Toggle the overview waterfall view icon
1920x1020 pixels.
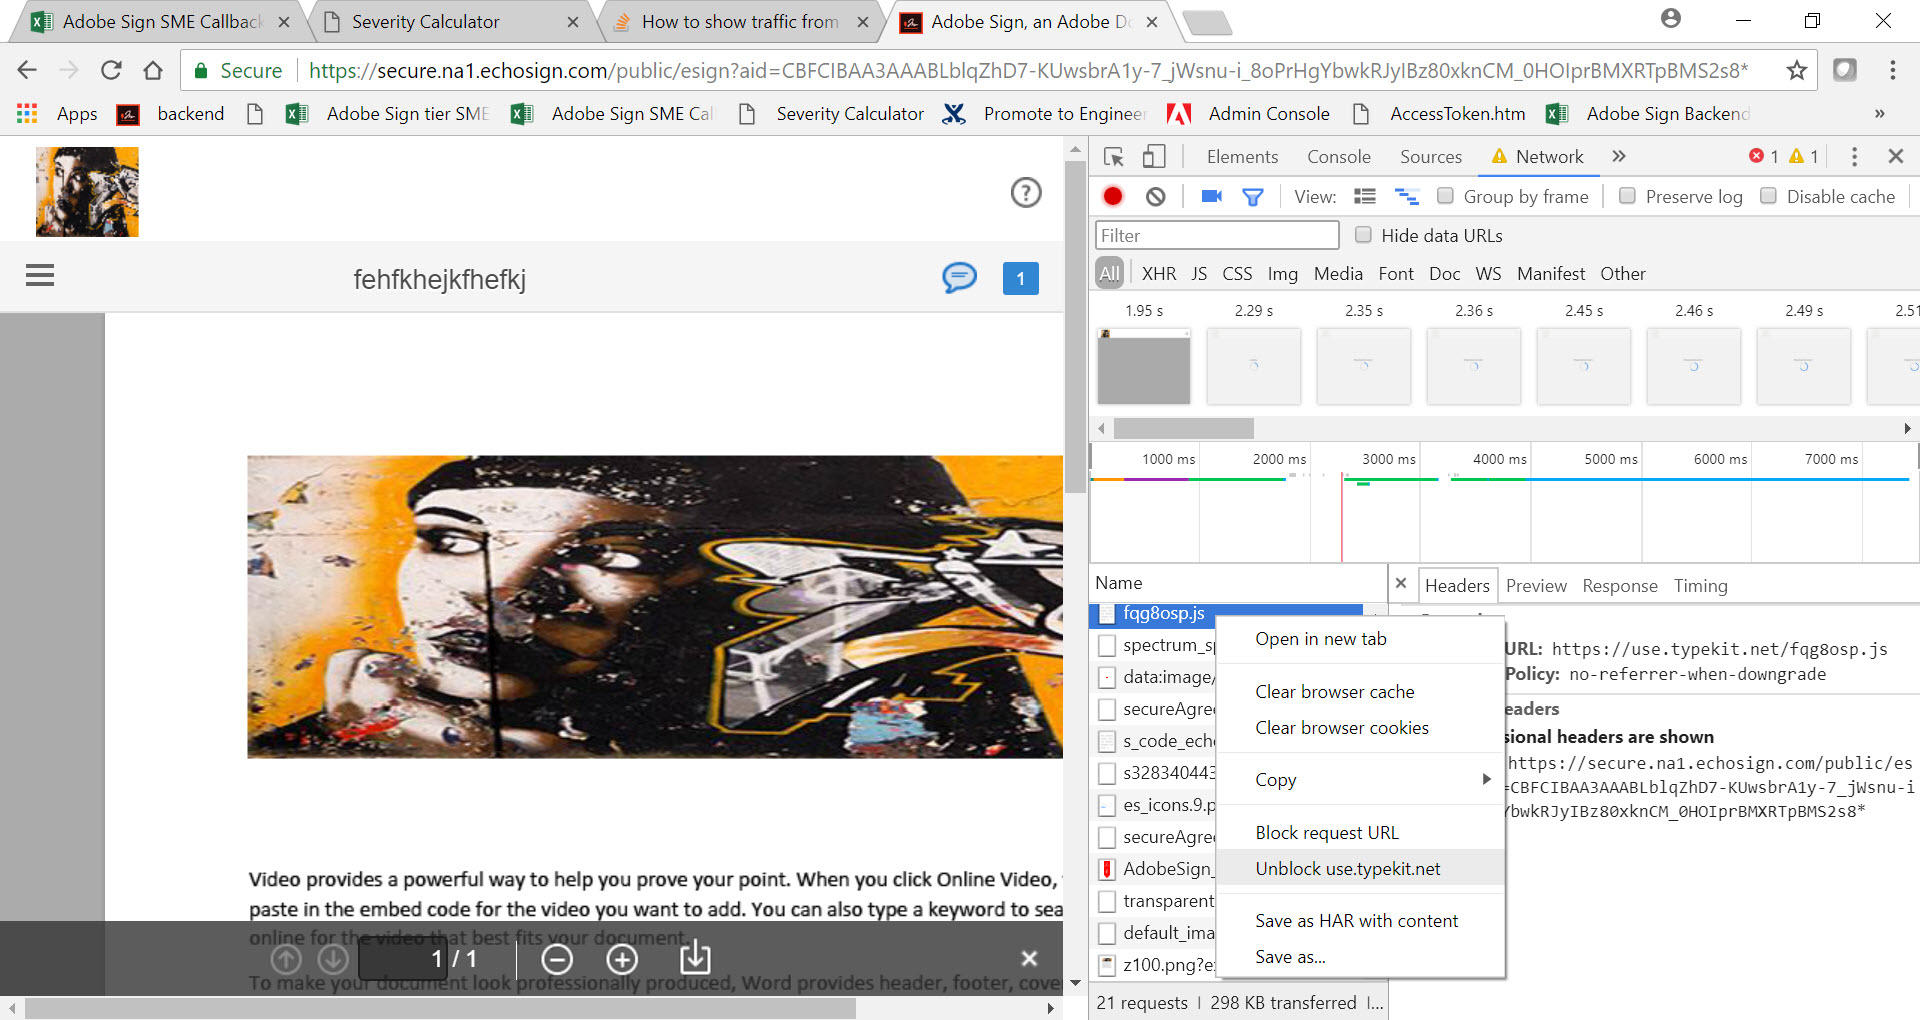pyautogui.click(x=1406, y=196)
